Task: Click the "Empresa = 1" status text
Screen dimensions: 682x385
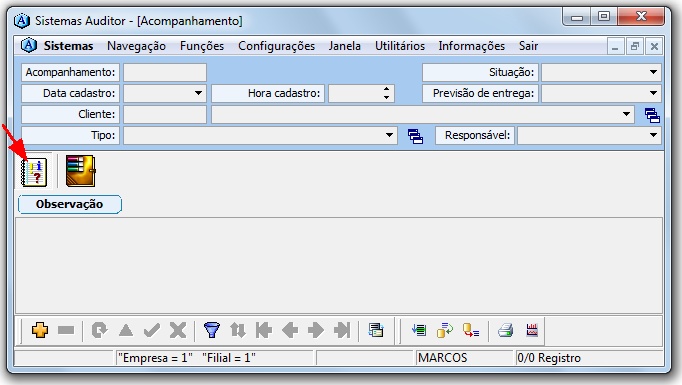Action: pyautogui.click(x=155, y=358)
